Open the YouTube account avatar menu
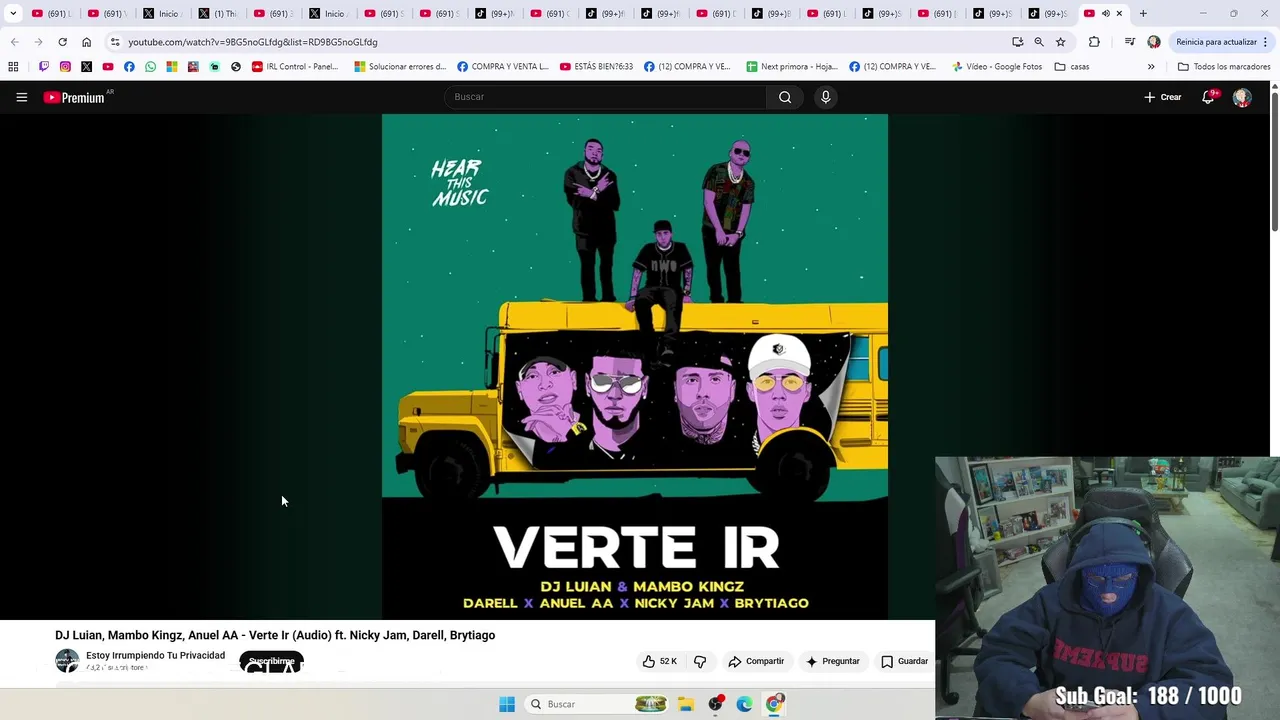 pyautogui.click(x=1242, y=97)
